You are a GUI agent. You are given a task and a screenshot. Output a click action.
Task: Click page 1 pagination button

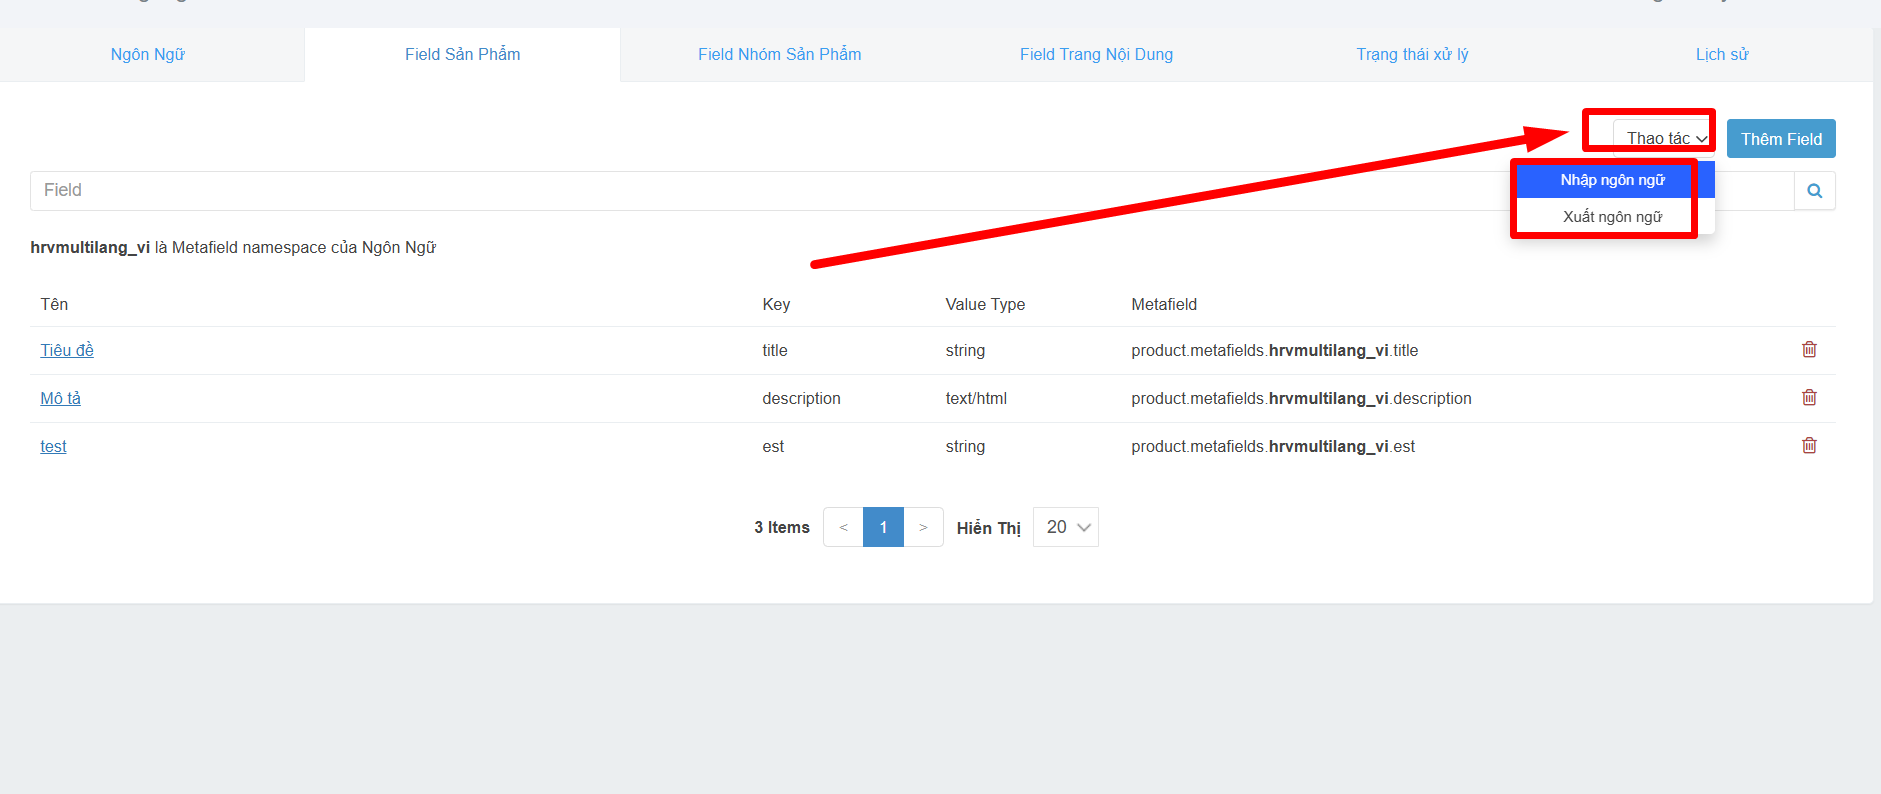coord(883,527)
